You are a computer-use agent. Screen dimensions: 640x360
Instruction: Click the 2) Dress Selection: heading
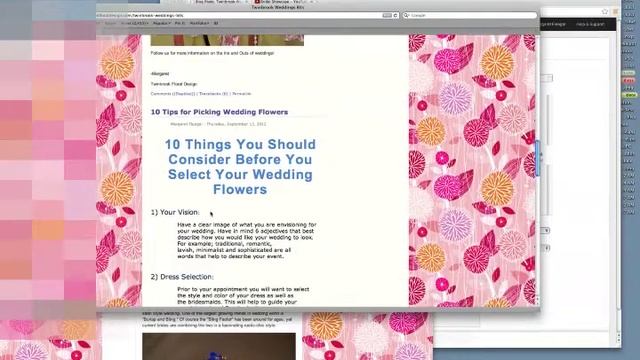click(x=182, y=277)
